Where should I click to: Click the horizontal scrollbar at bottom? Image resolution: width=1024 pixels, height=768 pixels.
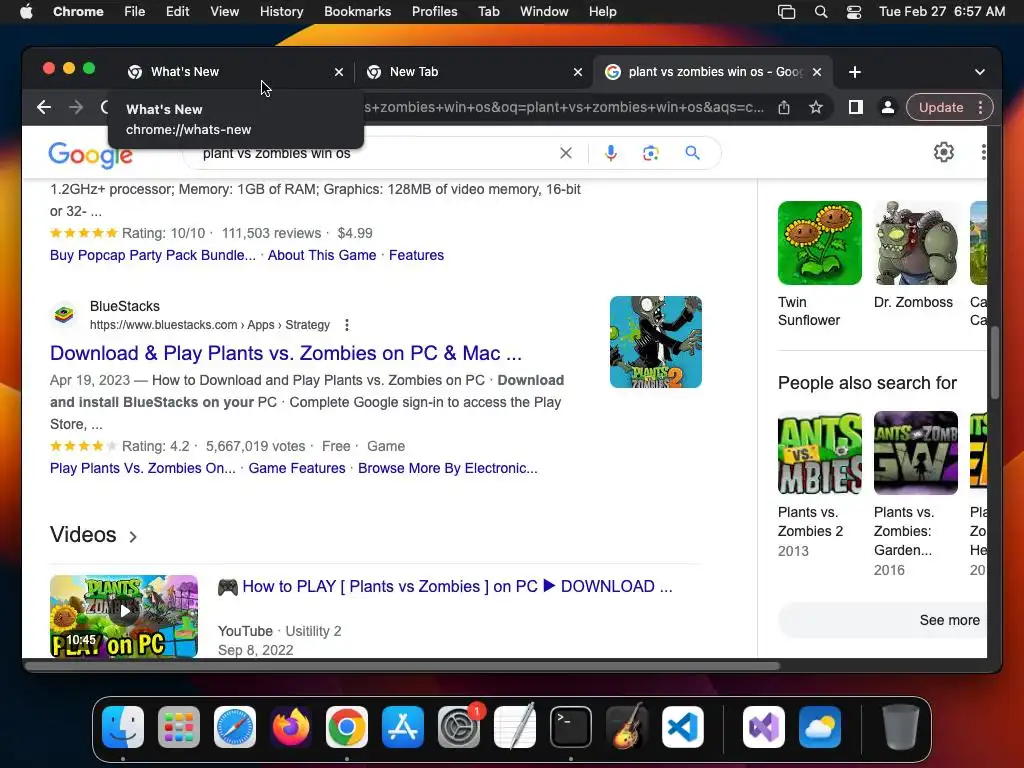click(403, 666)
